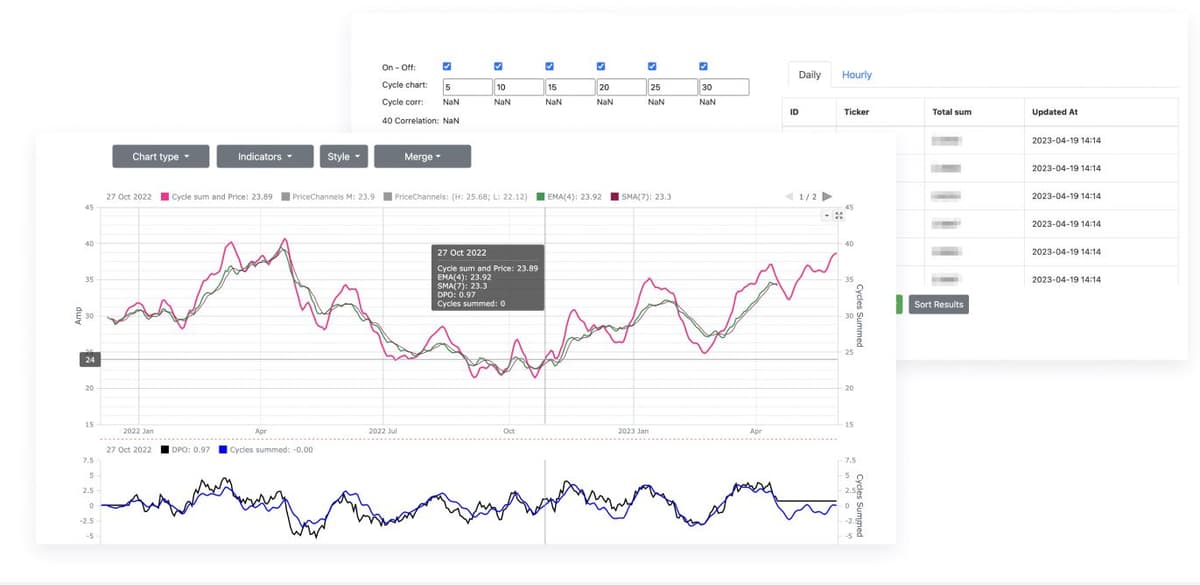Click the green EMA(4) legend marker
The height and width of the screenshot is (585, 1200).
pyautogui.click(x=541, y=197)
